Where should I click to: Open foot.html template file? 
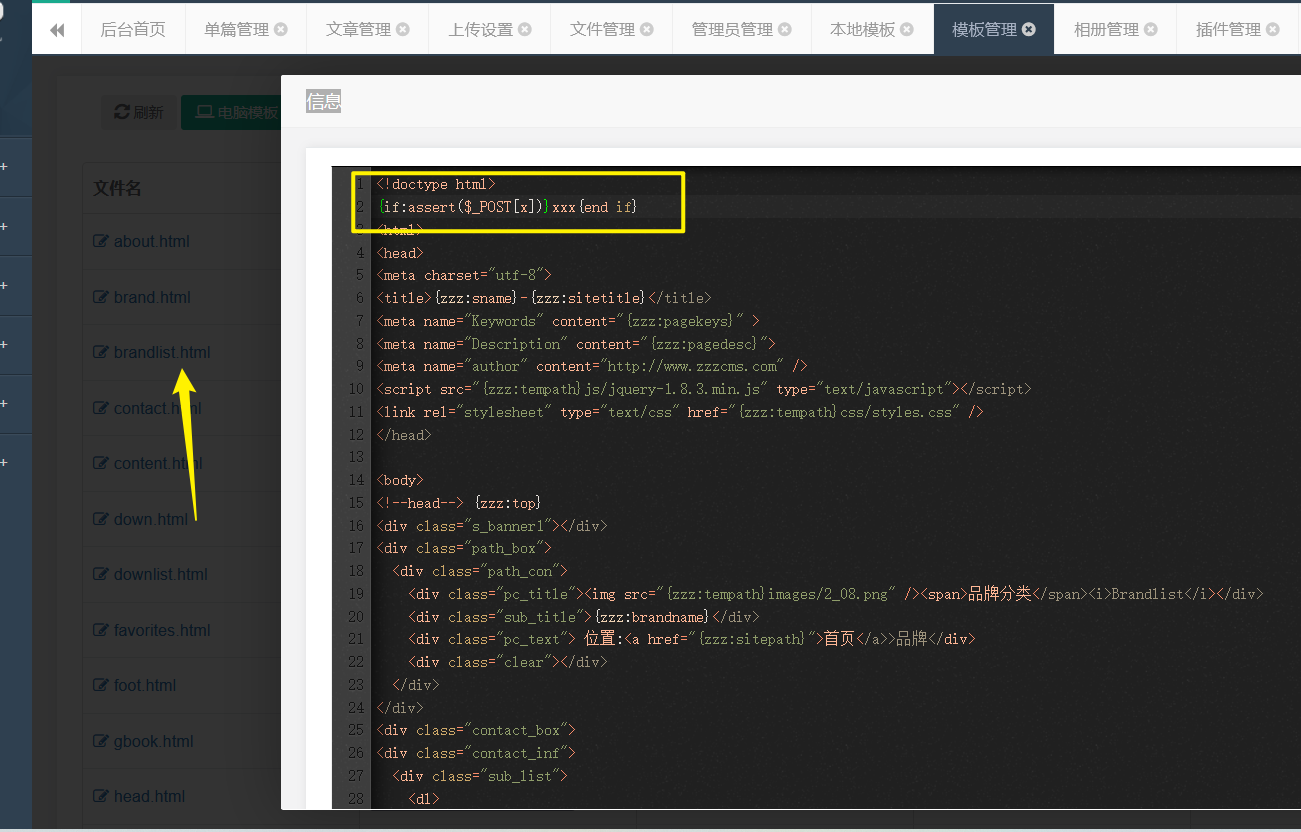pyautogui.click(x=145, y=685)
